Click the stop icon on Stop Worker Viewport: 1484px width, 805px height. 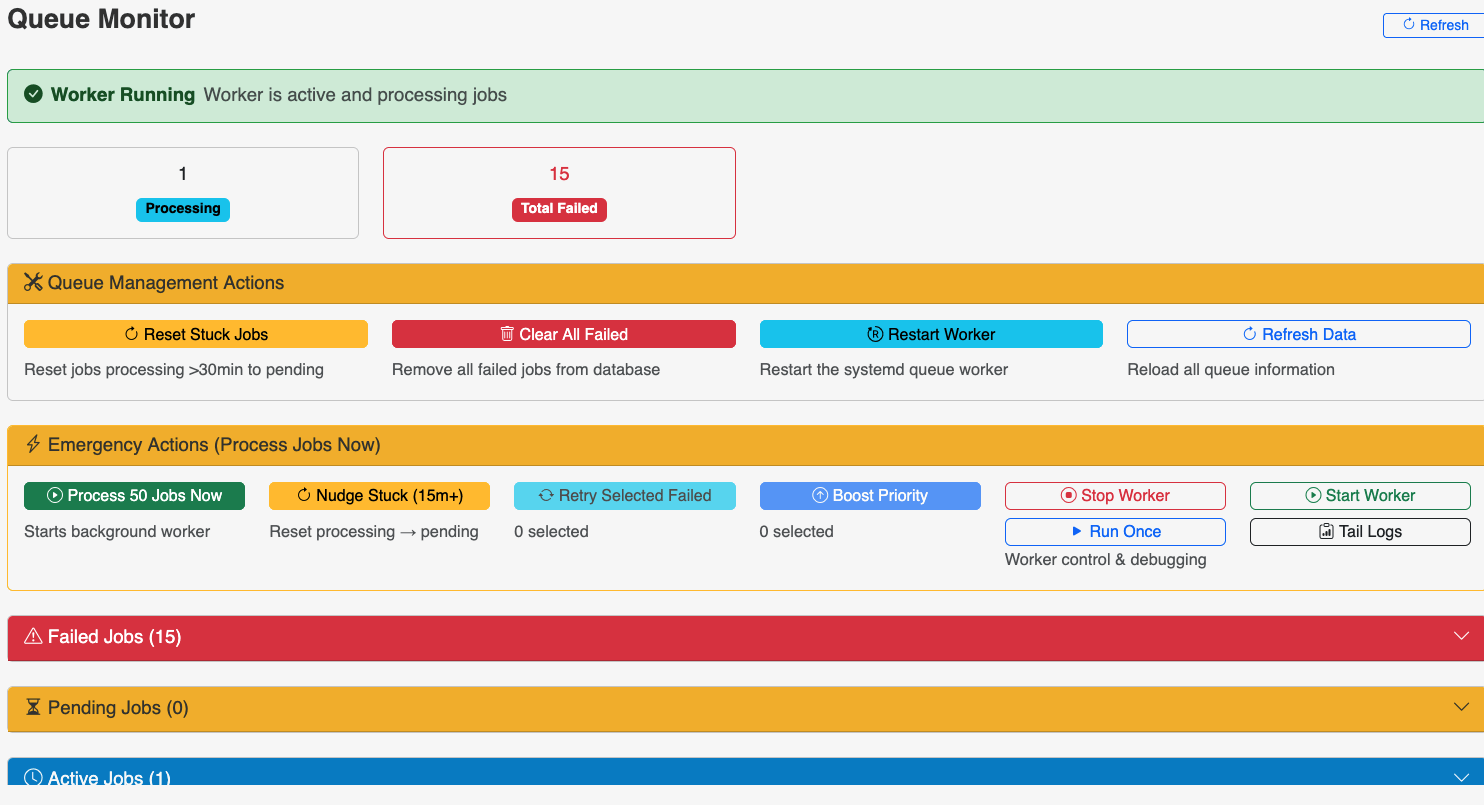tap(1068, 496)
